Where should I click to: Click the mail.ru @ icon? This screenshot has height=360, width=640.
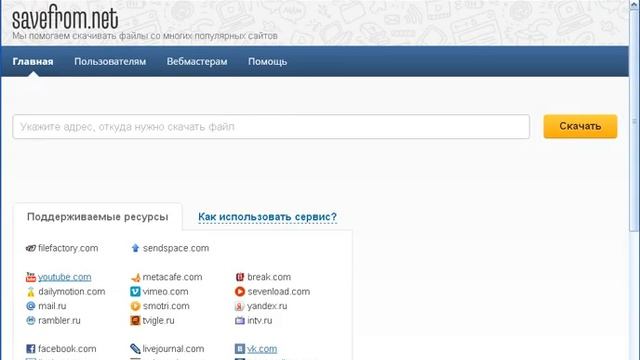click(x=31, y=306)
